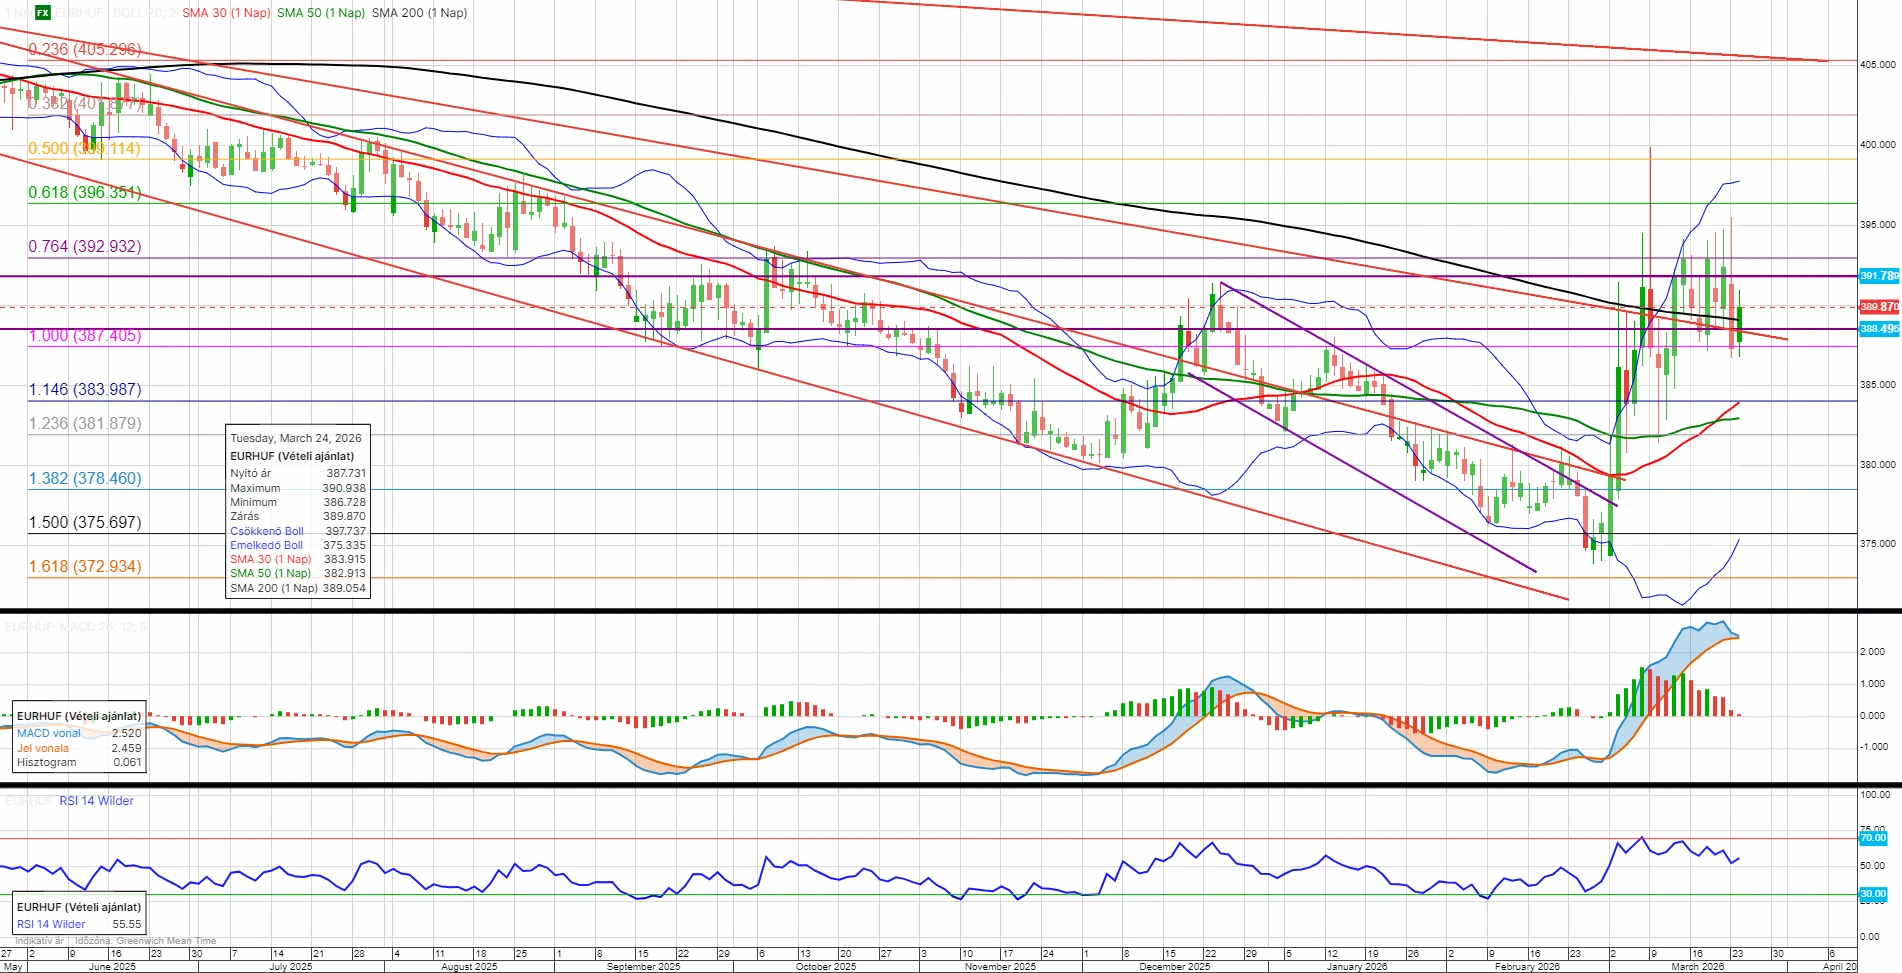Click the March 24, 2026 price data box

coord(298,512)
